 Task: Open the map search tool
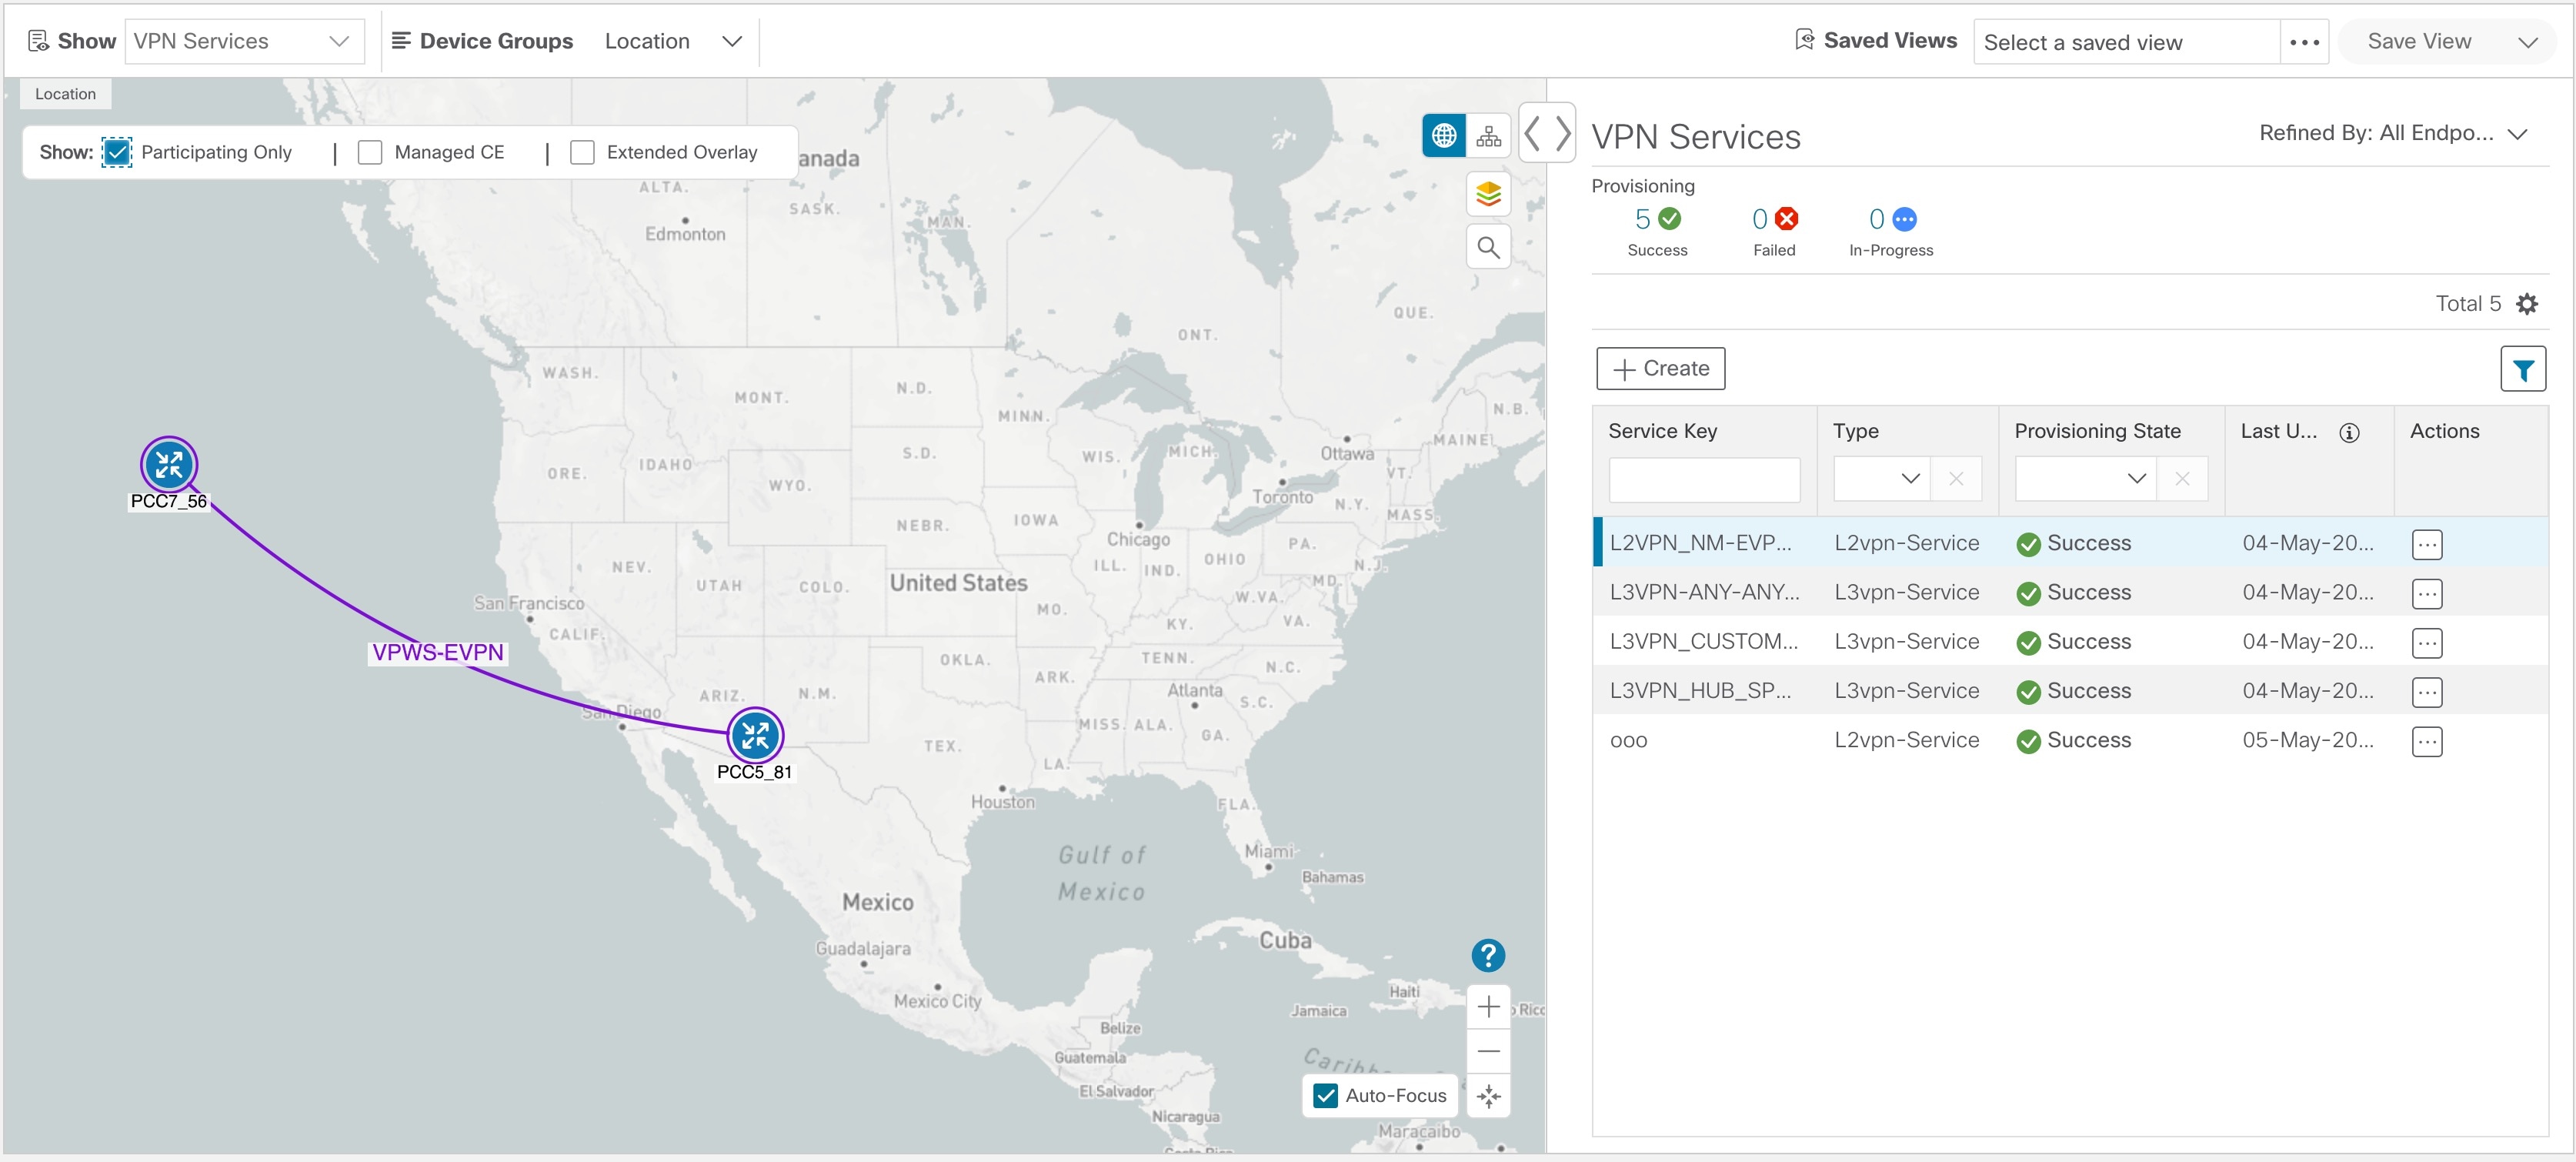tap(1488, 246)
